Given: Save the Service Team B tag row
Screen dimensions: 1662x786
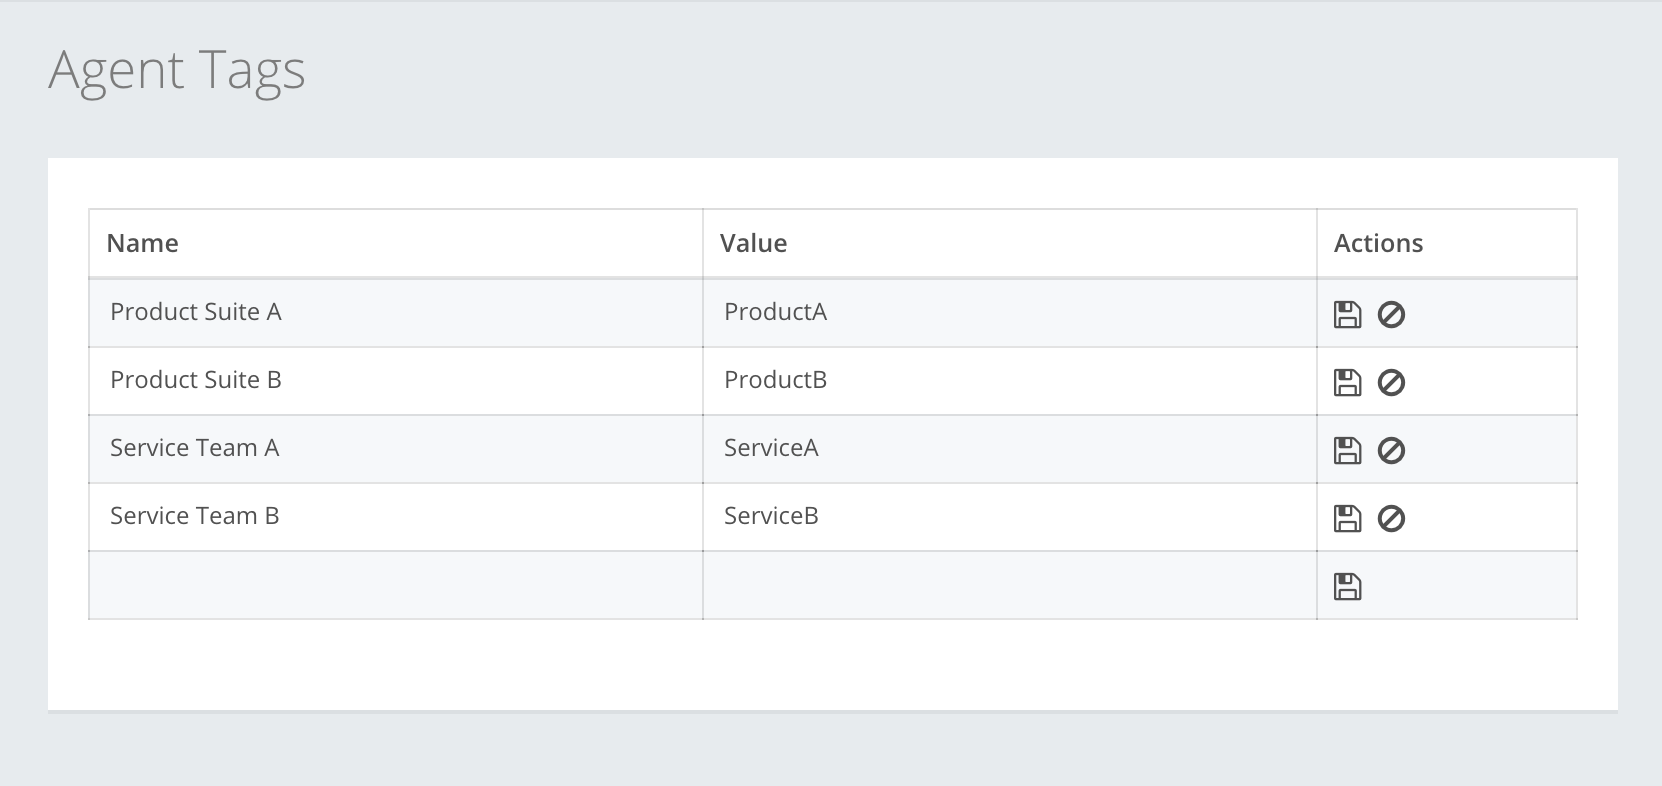Looking at the screenshot, I should click(1347, 519).
